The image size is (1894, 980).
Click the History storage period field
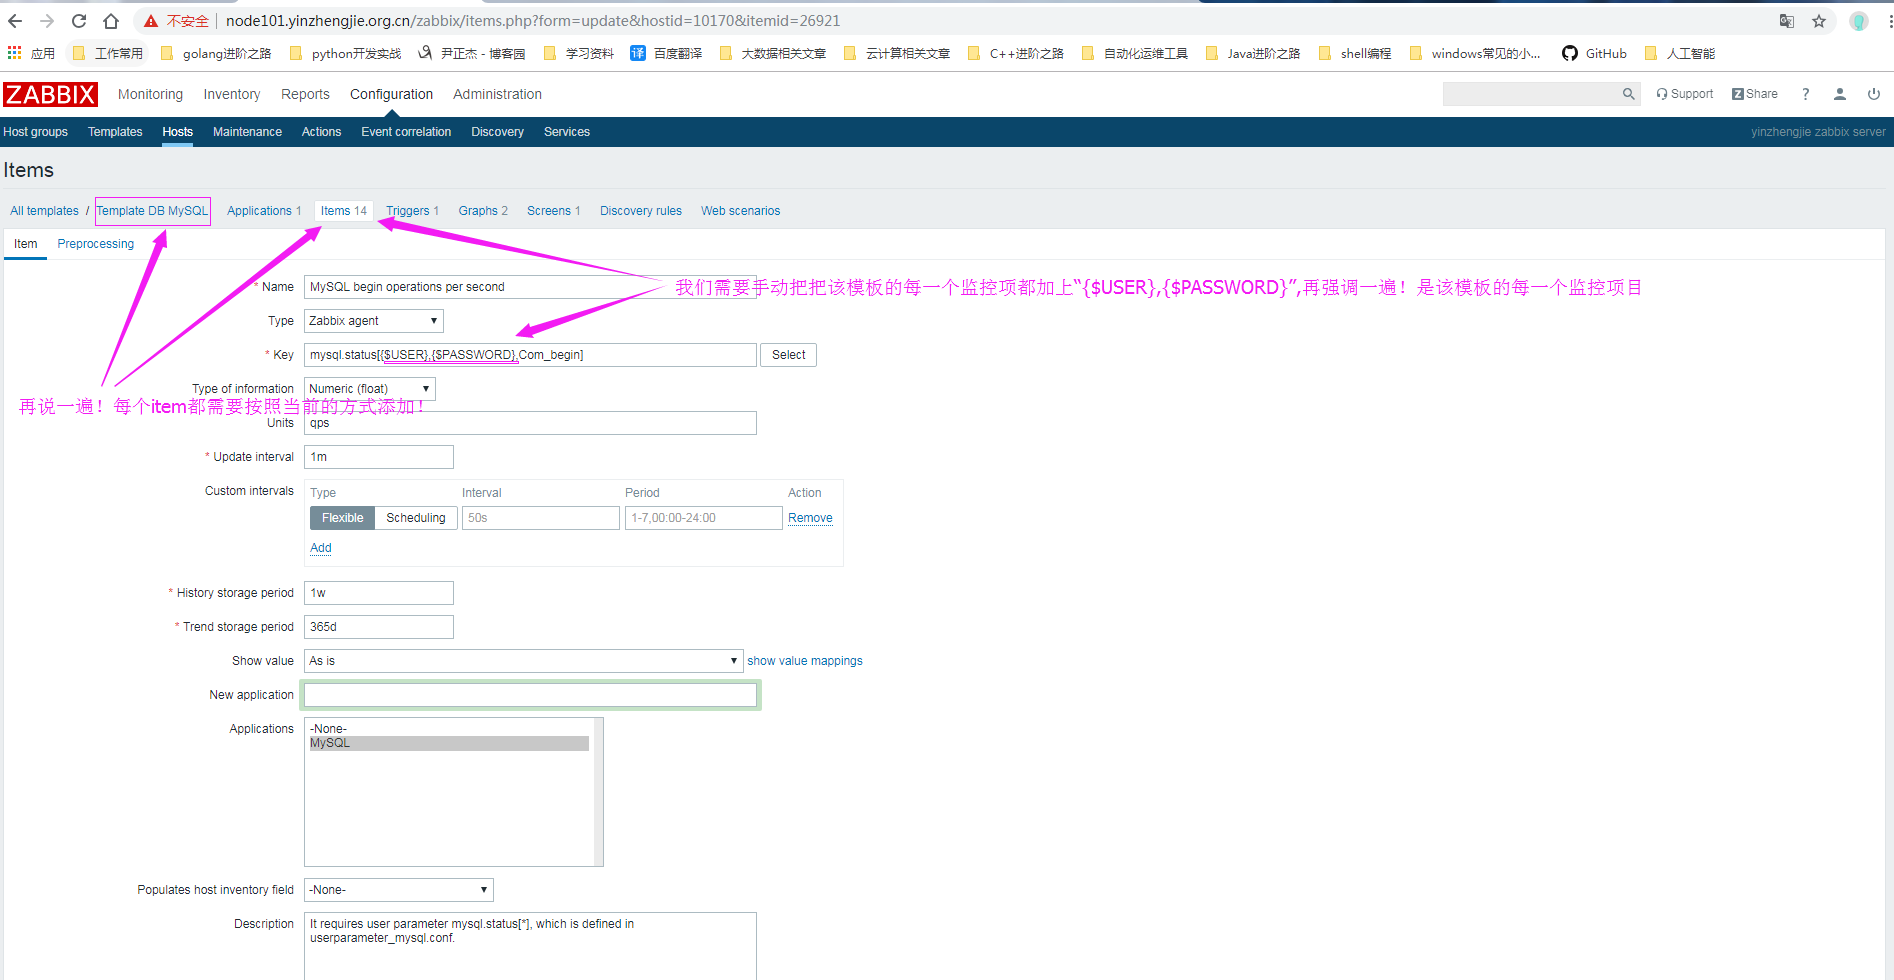pos(378,593)
